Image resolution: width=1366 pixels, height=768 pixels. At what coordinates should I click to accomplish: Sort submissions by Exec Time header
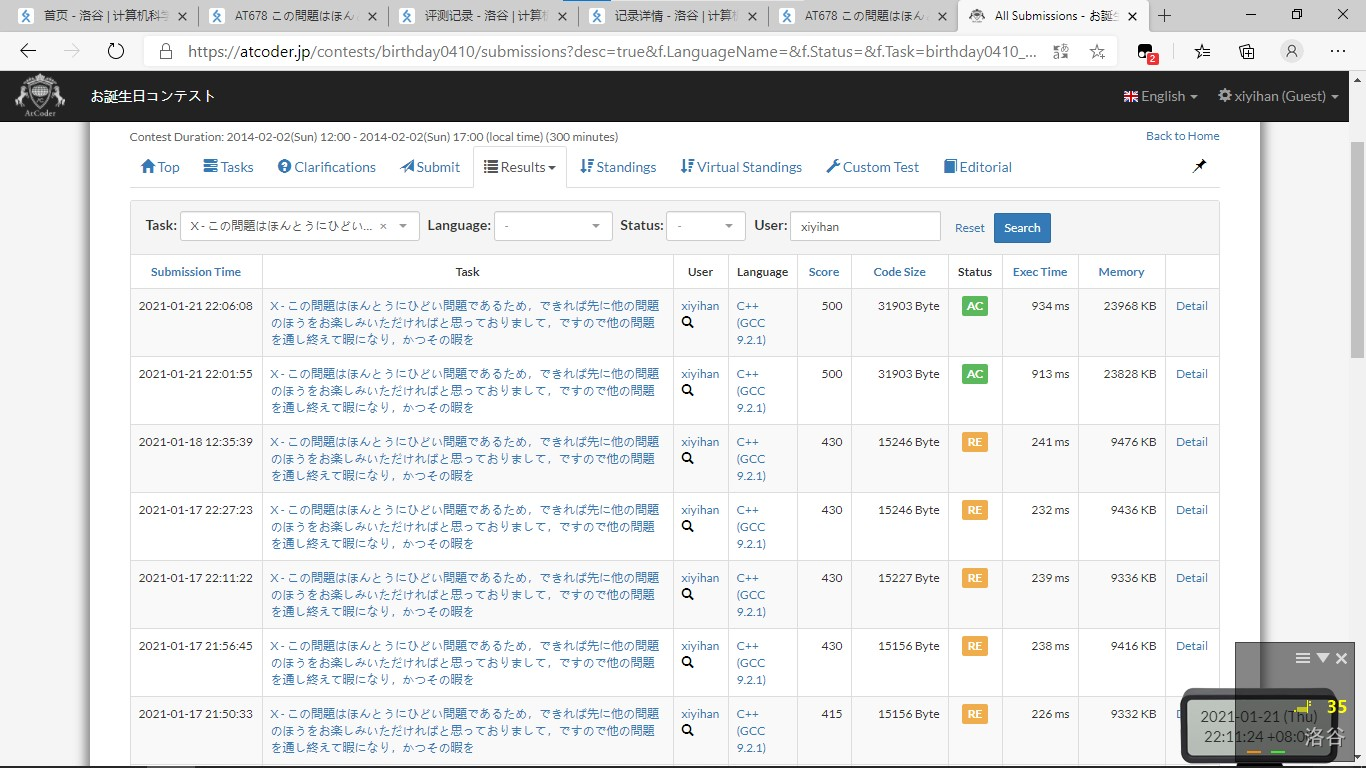click(1039, 272)
